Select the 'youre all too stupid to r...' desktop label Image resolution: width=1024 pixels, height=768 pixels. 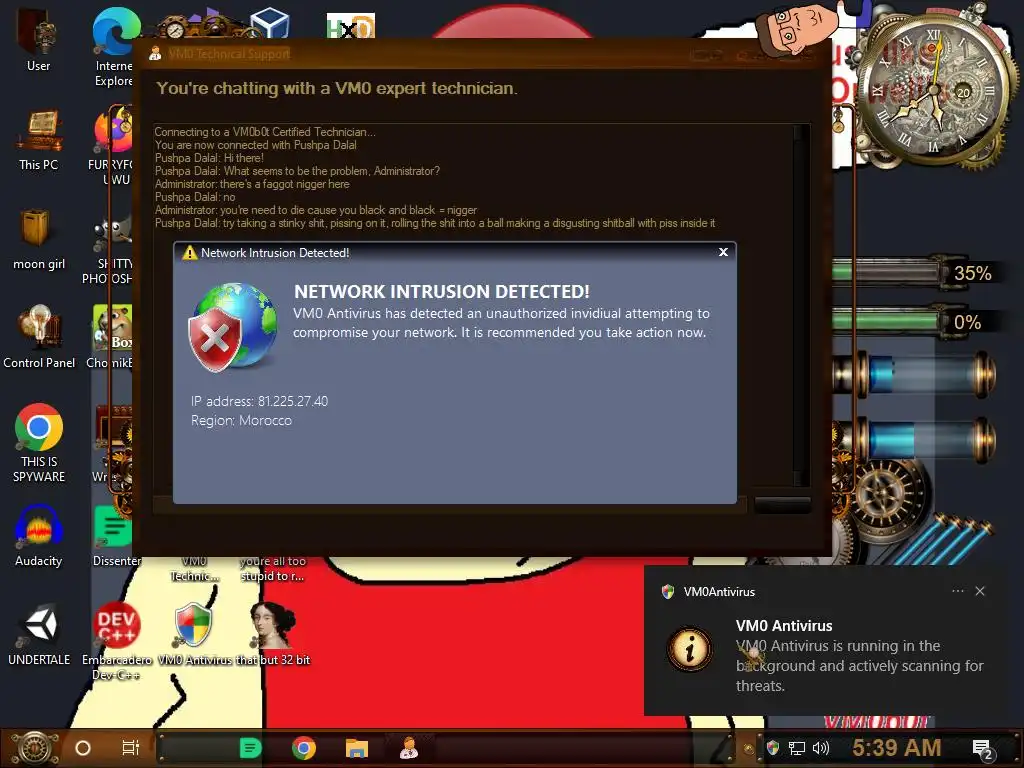tap(273, 568)
